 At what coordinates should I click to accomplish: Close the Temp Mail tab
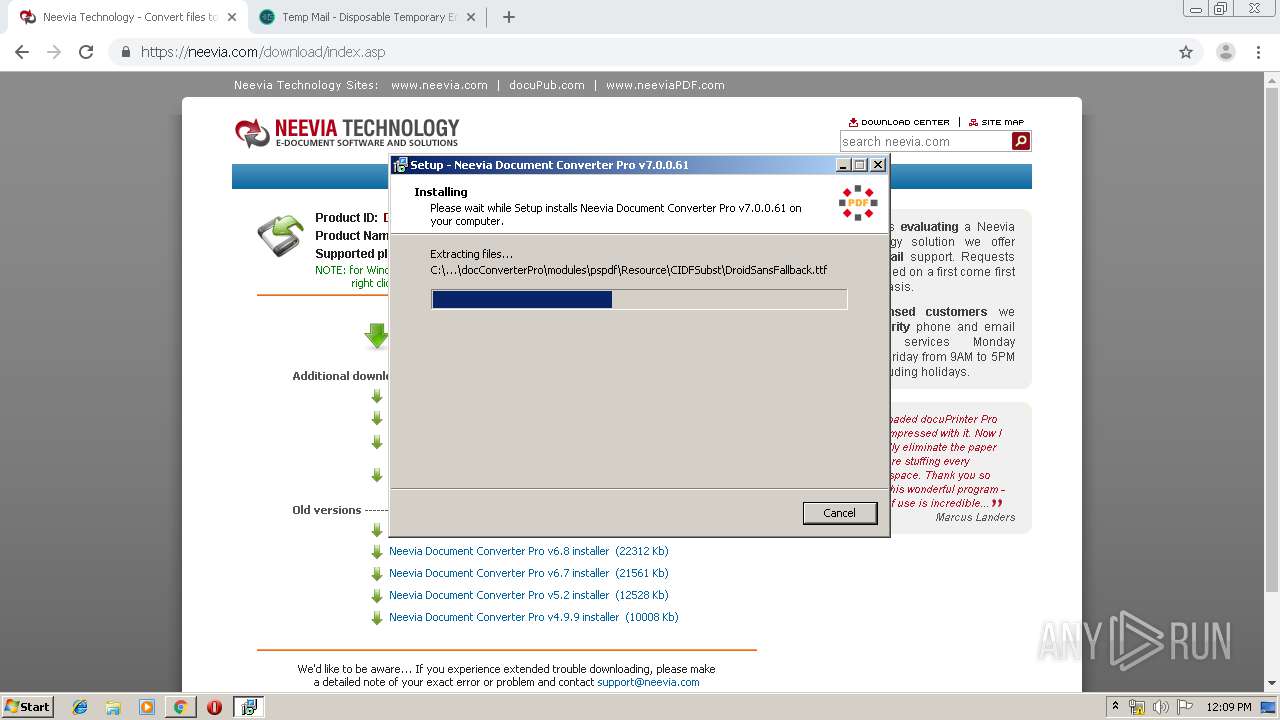[x=470, y=17]
